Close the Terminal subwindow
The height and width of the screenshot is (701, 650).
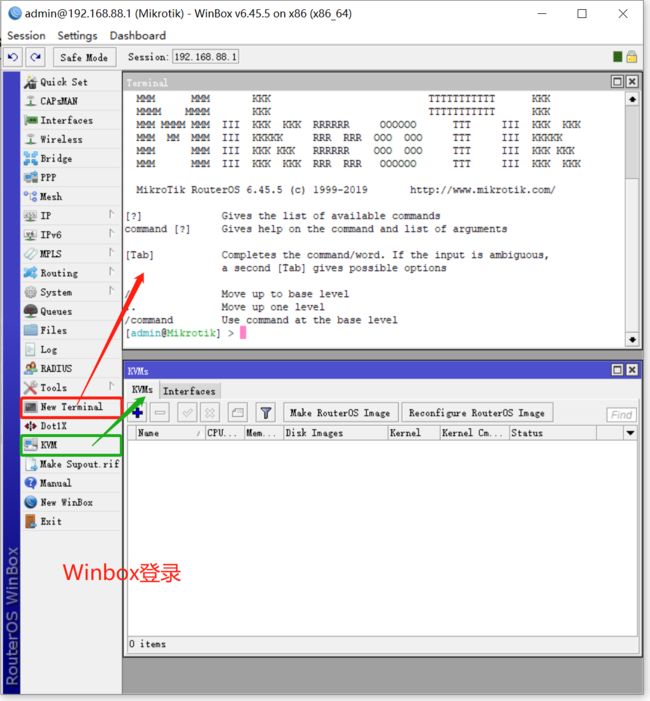tap(632, 81)
